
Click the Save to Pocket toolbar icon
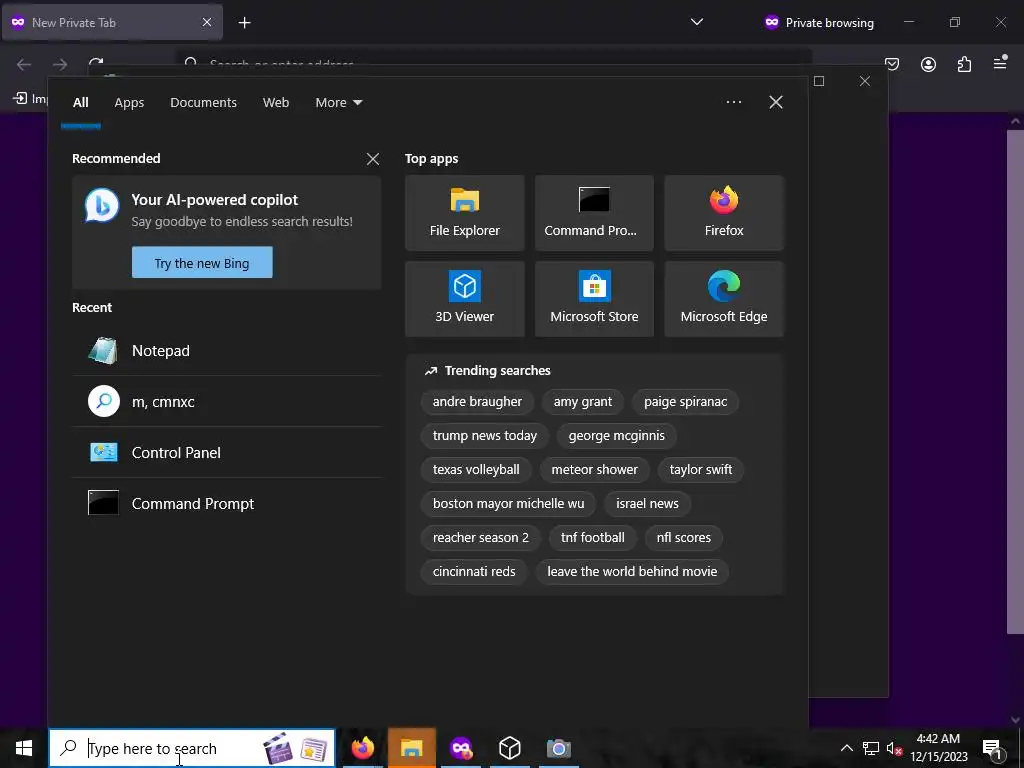pyautogui.click(x=892, y=64)
